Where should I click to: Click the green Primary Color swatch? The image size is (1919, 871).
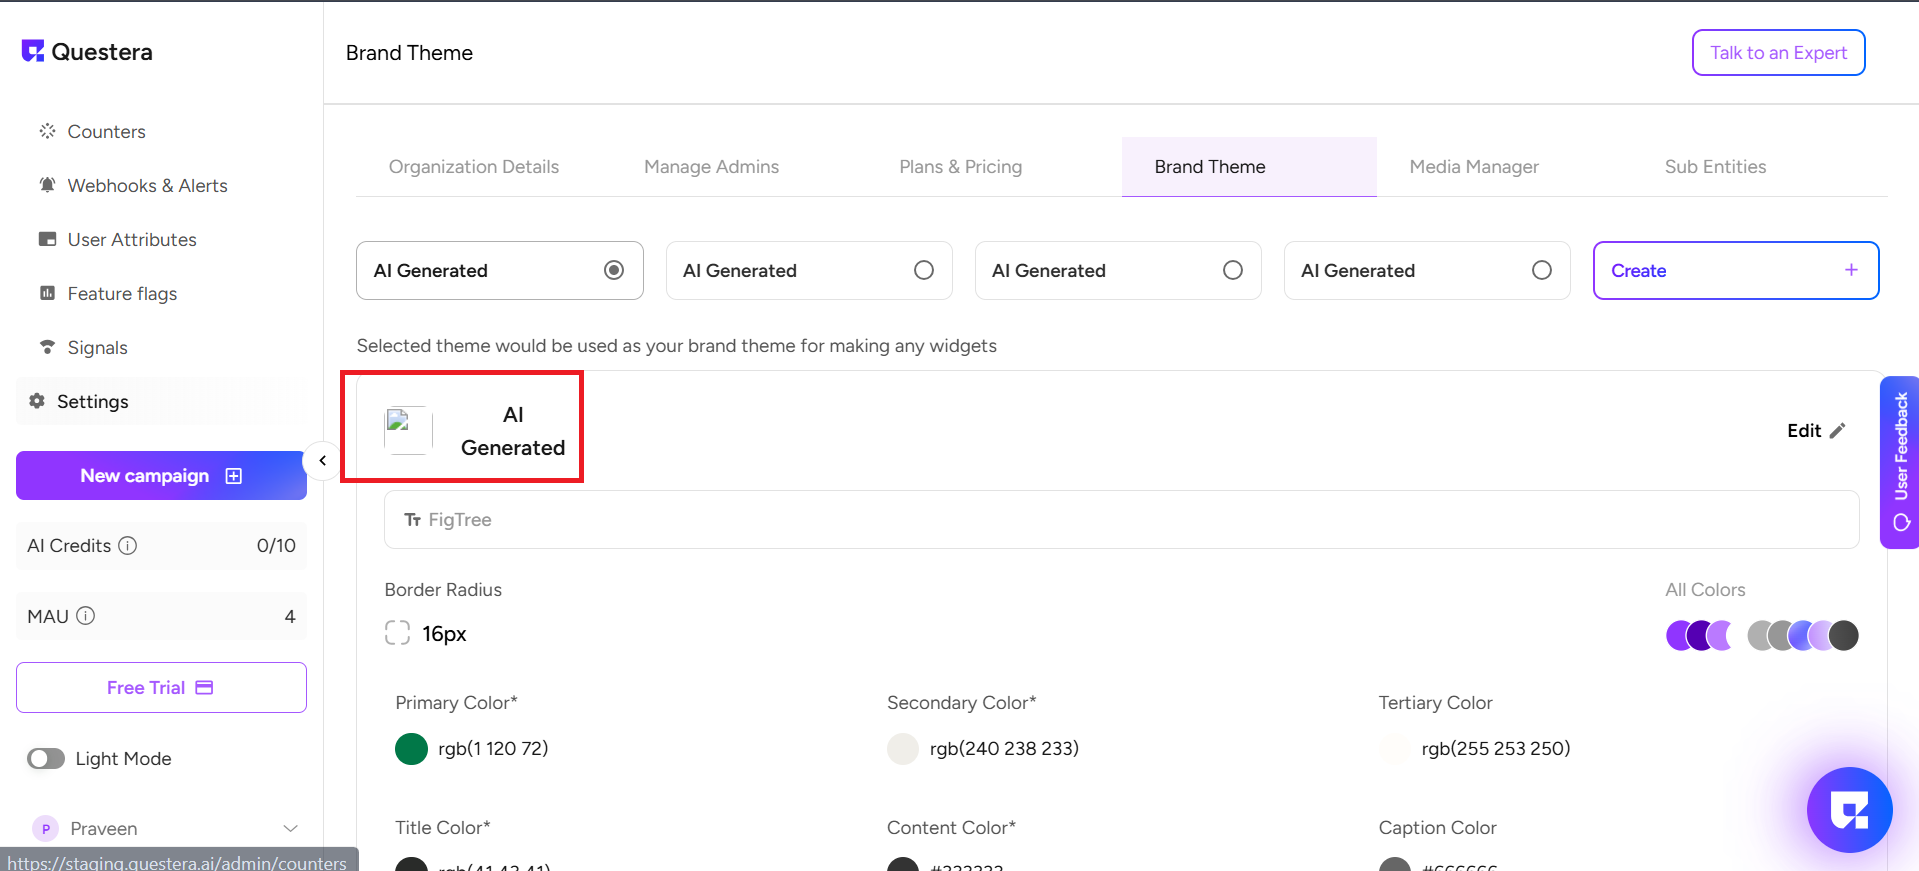tap(411, 749)
